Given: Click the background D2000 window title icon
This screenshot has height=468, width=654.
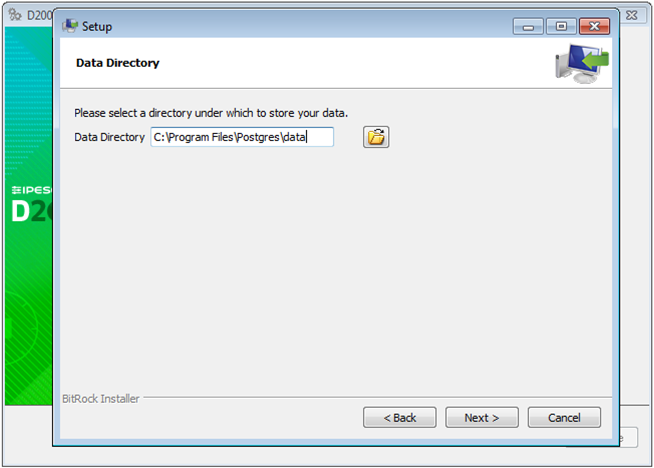Looking at the screenshot, I should click(x=14, y=17).
